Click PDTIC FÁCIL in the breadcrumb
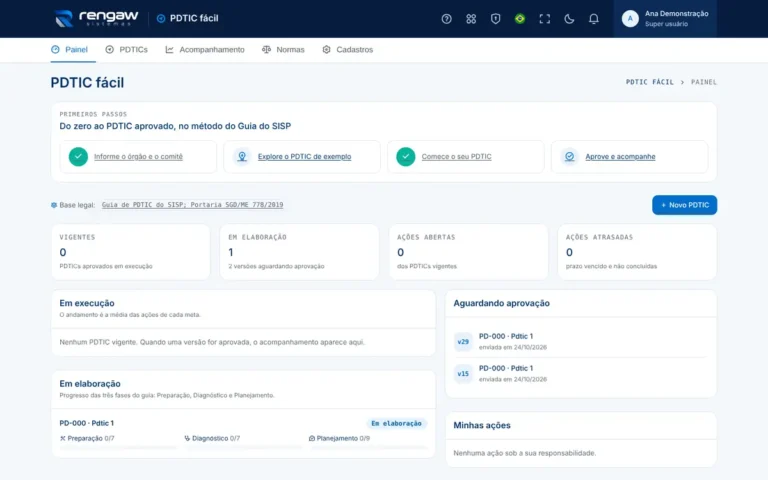768x480 pixels. (x=649, y=82)
